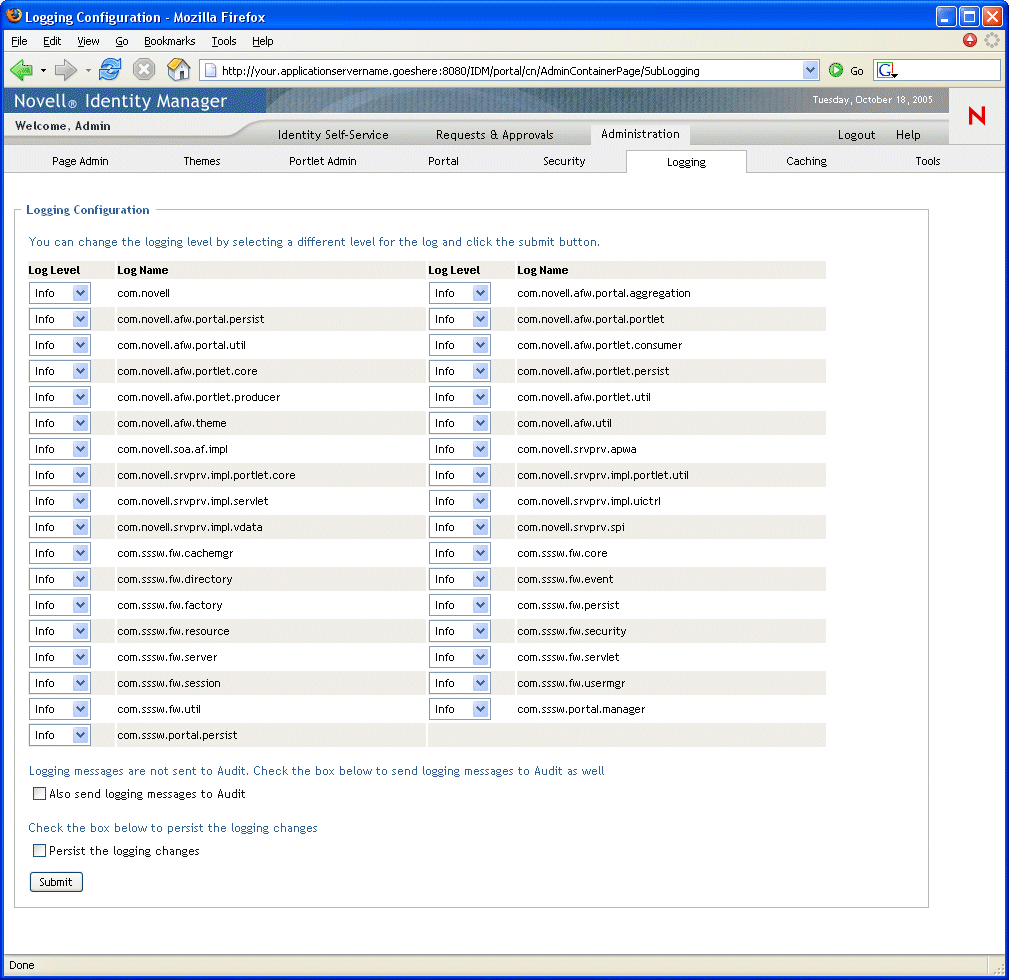
Task: Click log name com.novell.srvprv.impl.vdata
Action: 190,527
